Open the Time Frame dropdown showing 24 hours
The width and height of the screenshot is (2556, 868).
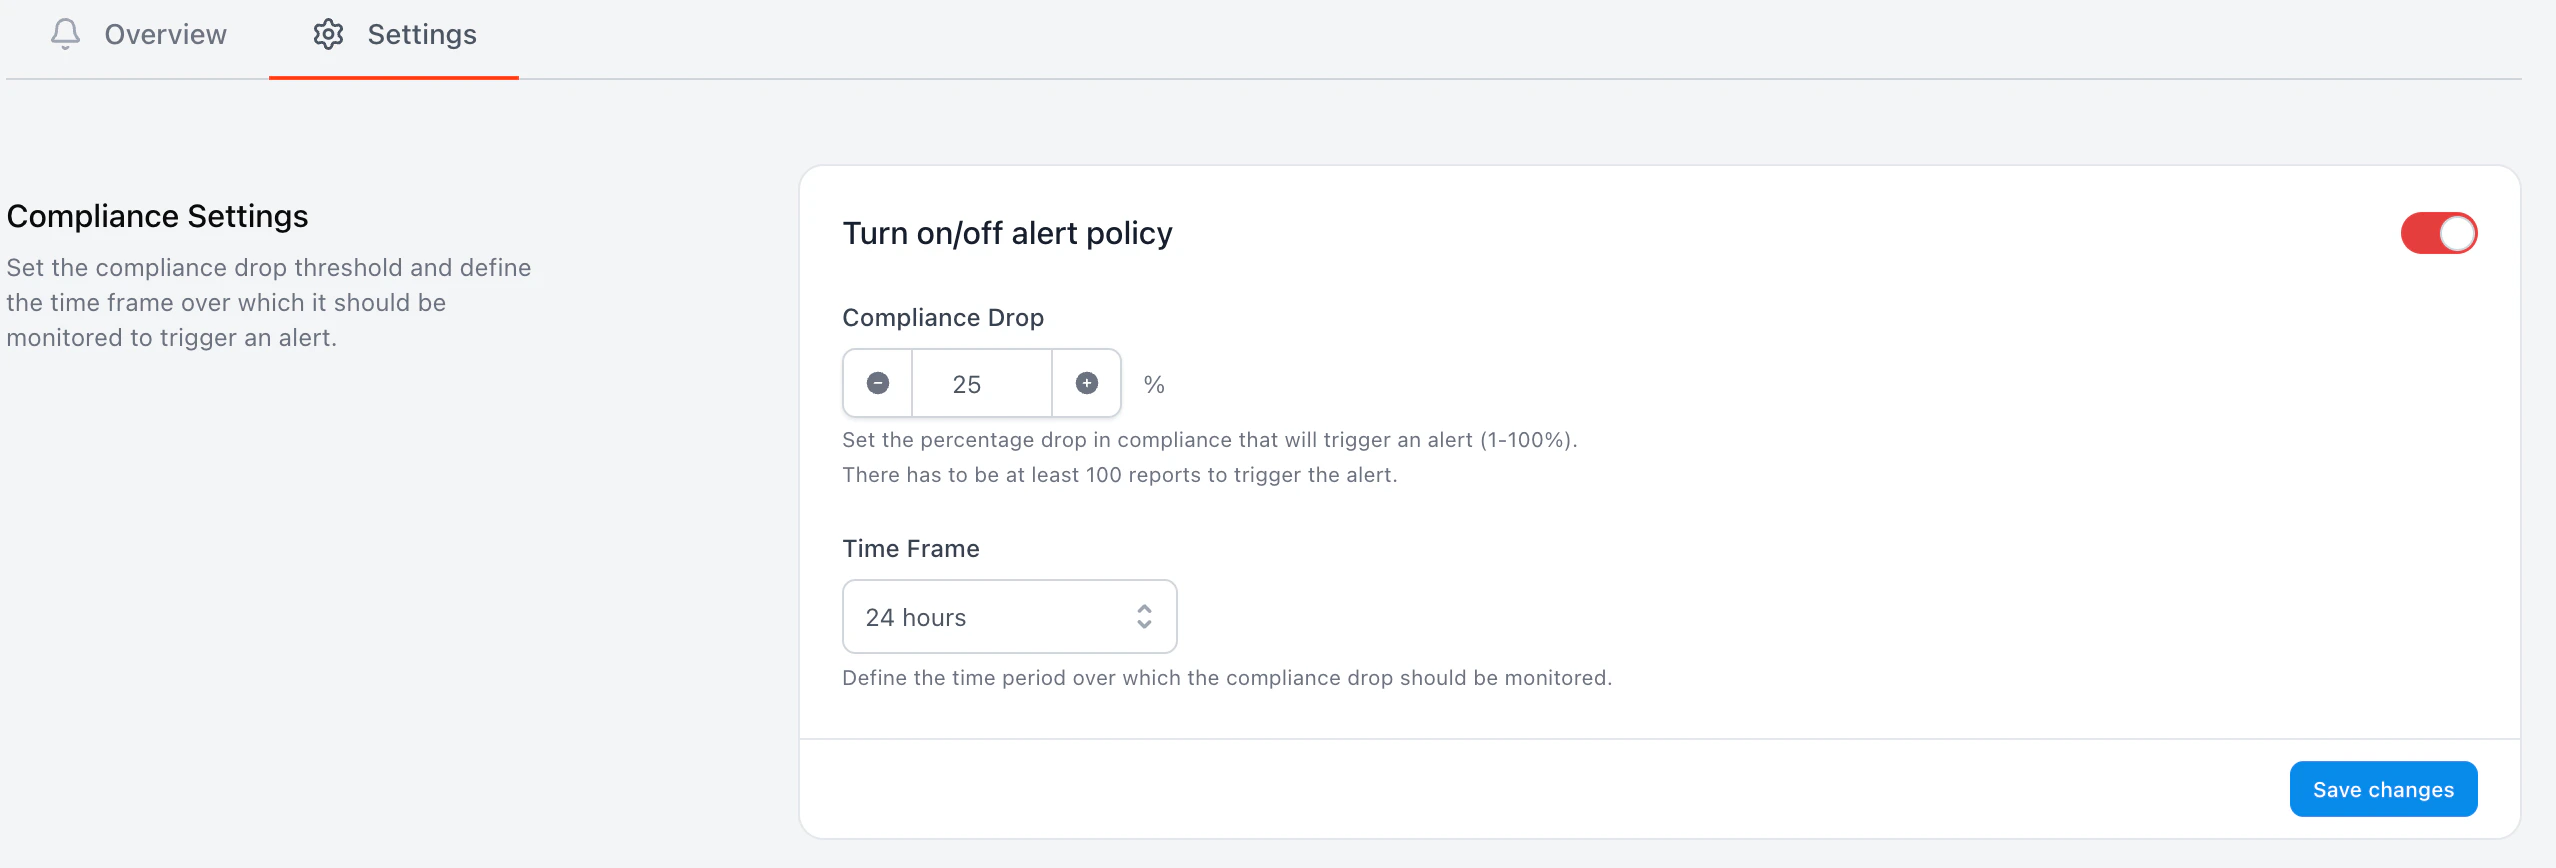point(1008,616)
